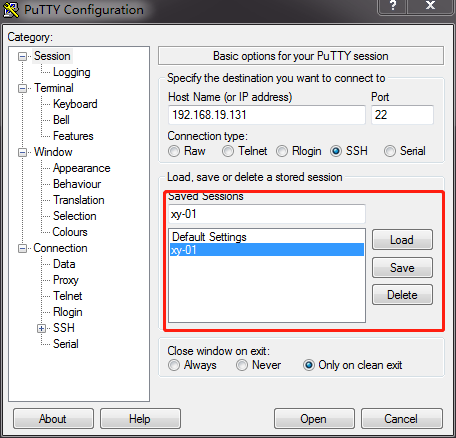456x438 pixels.
Task: Open the Behaviour settings category
Action: [77, 184]
